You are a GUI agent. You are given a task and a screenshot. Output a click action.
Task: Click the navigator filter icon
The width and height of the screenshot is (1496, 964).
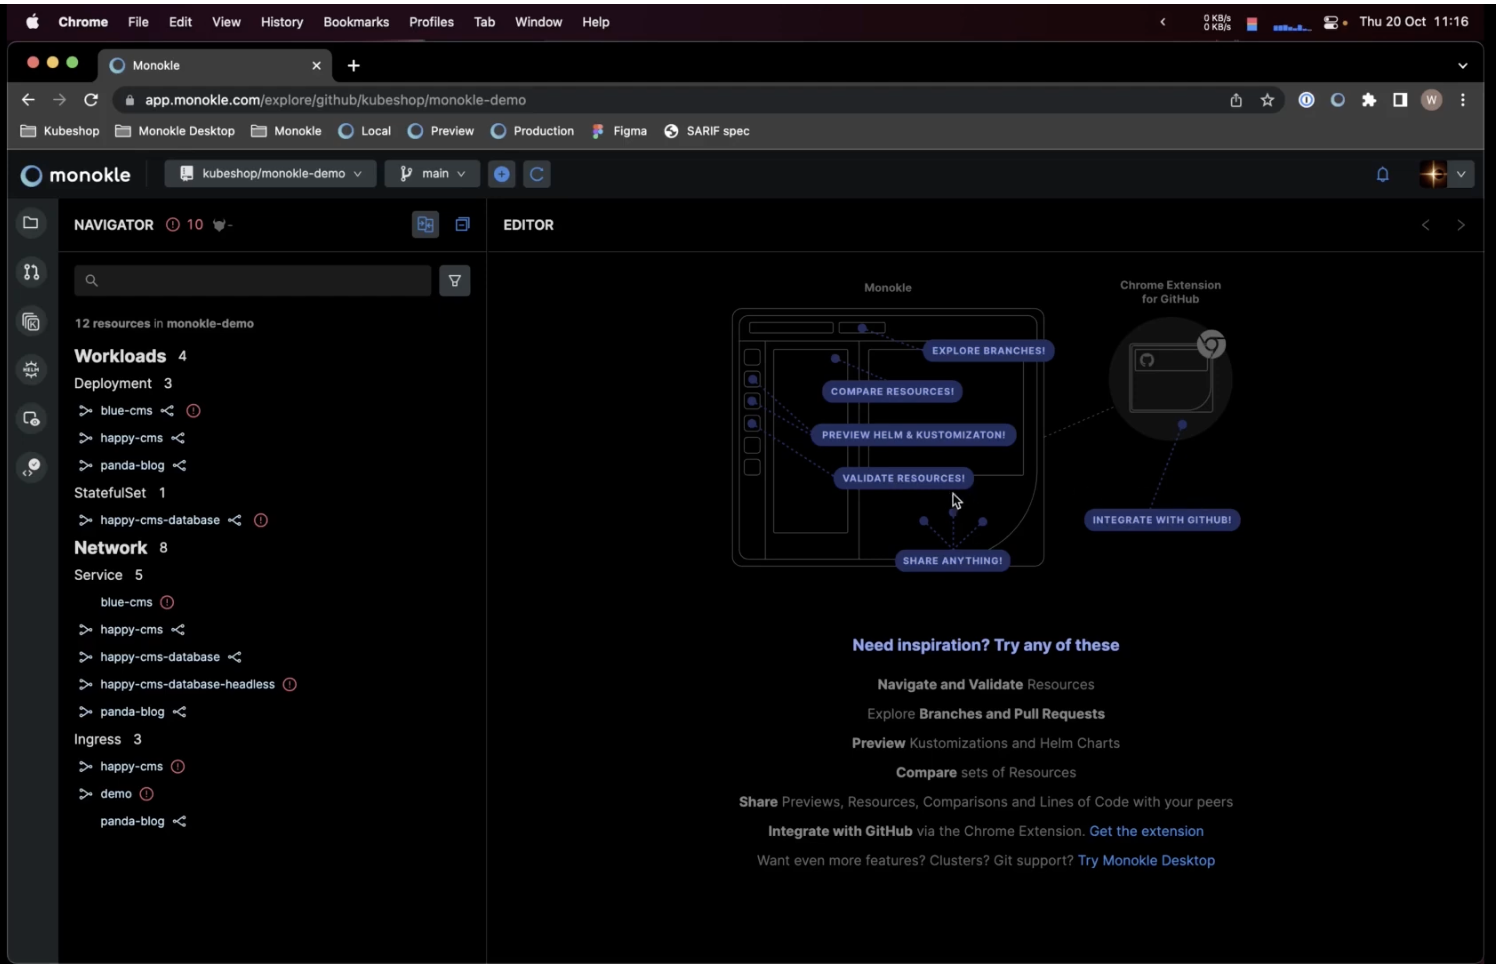click(x=454, y=281)
